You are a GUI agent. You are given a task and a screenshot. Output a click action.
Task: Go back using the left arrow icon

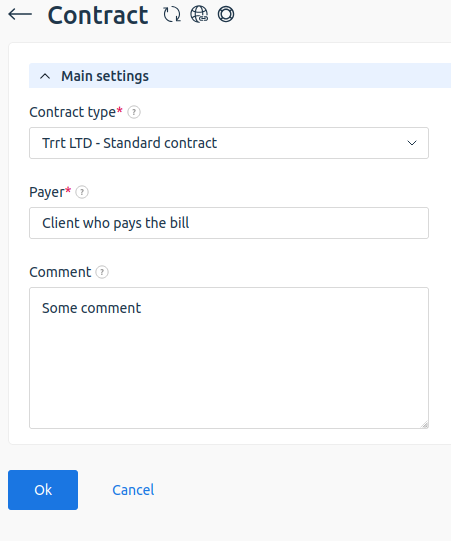pos(20,14)
